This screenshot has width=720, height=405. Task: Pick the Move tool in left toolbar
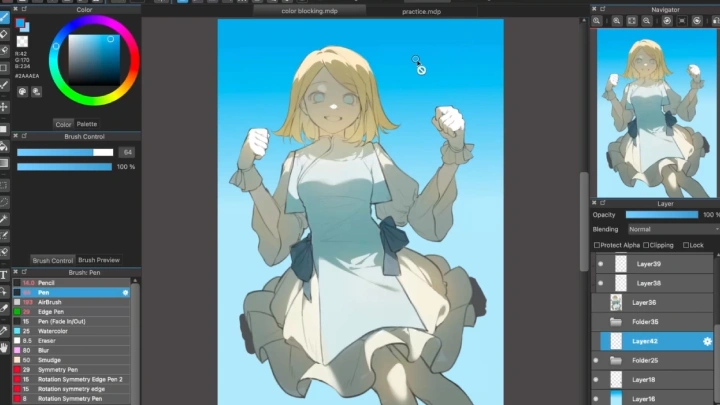click(5, 107)
